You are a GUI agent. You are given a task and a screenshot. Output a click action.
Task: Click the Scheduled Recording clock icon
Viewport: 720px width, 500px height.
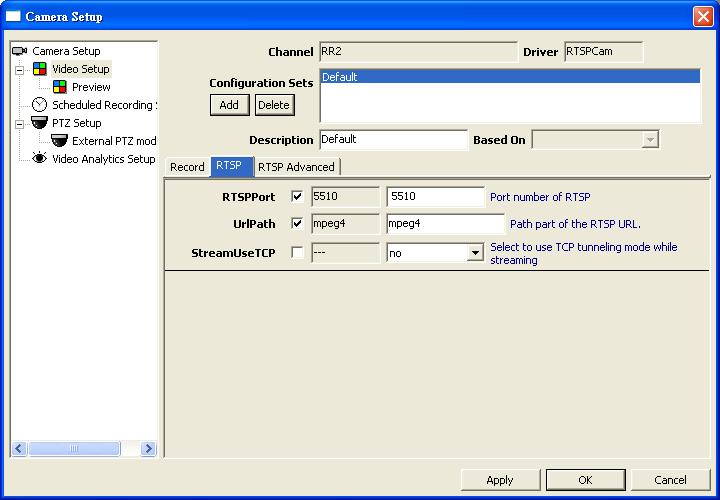tap(39, 105)
